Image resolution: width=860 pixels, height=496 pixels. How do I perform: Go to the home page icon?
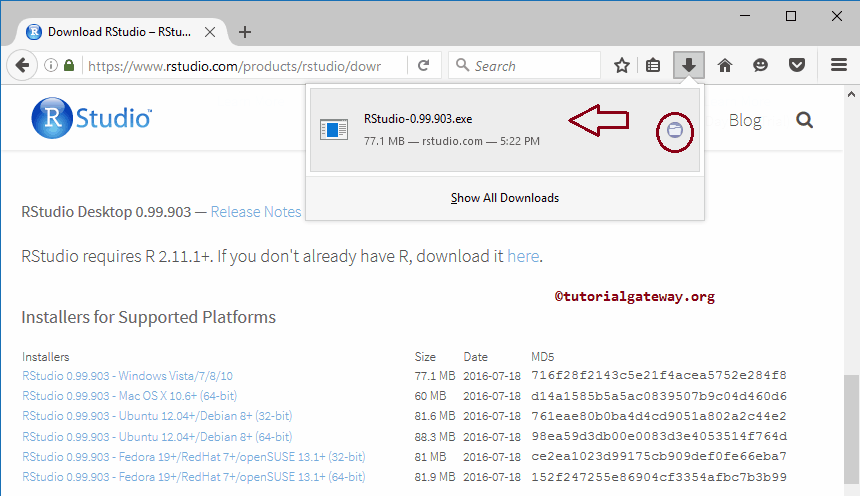click(725, 66)
